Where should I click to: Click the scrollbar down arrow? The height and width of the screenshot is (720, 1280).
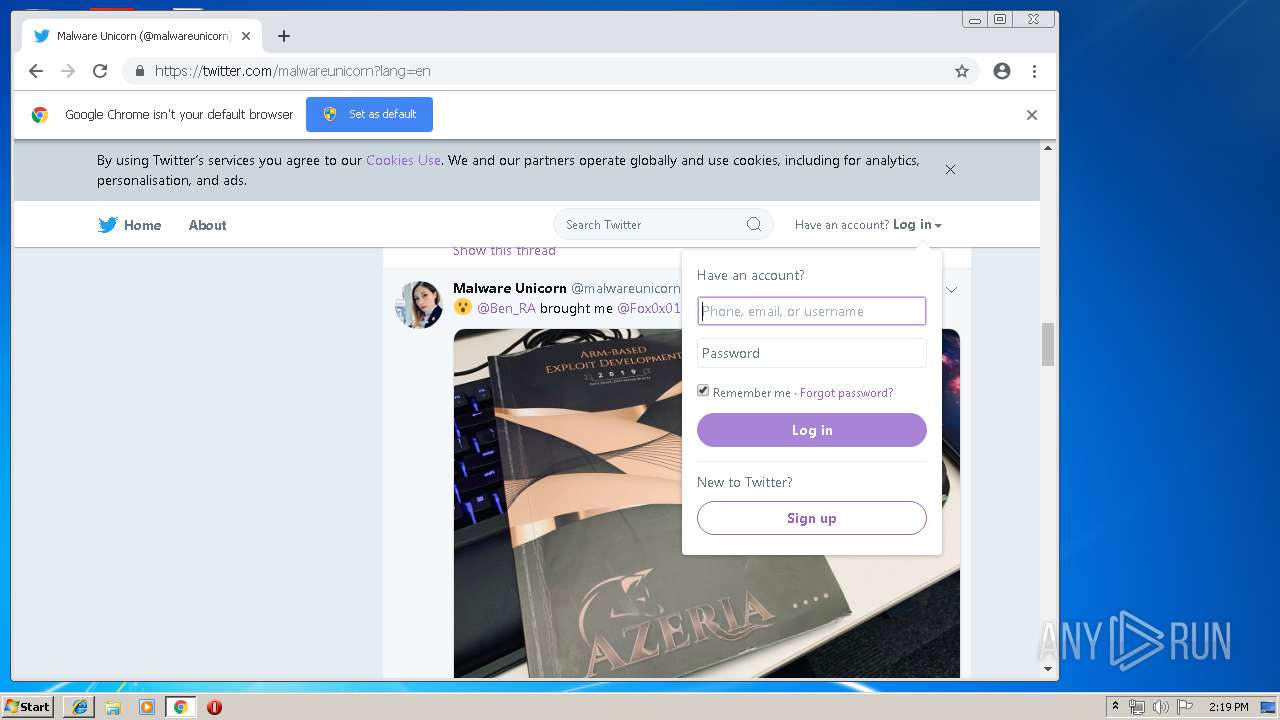point(1048,669)
